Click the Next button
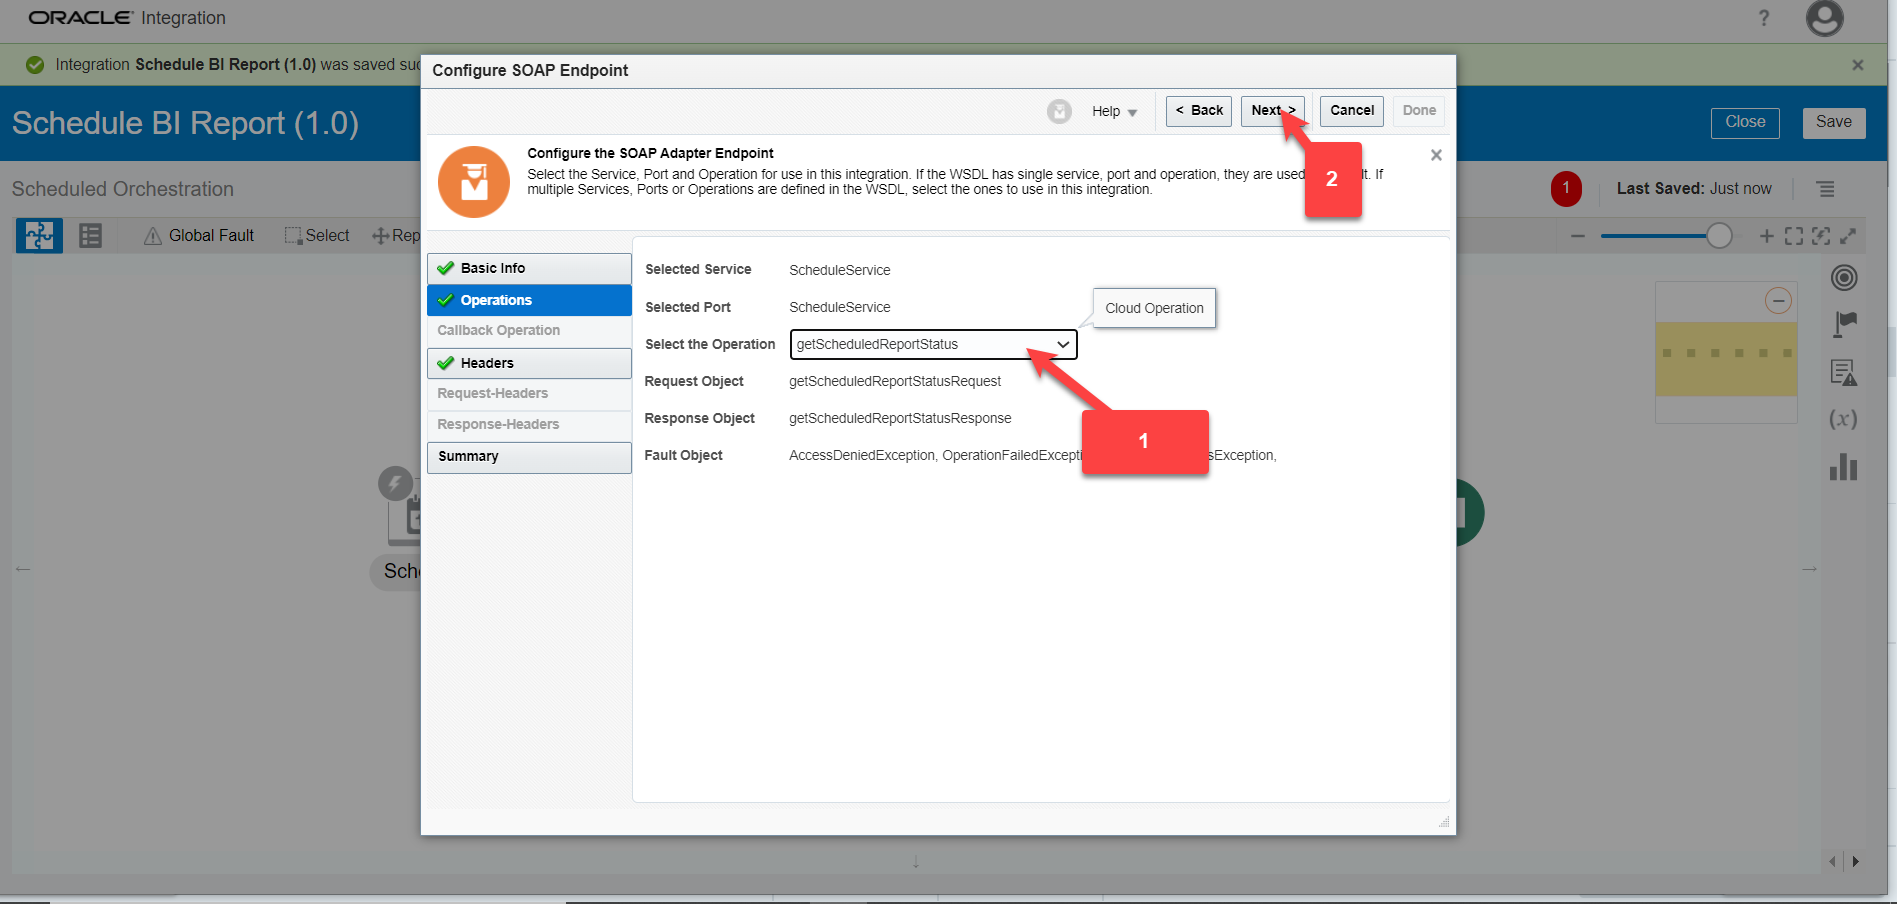1897x904 pixels. pyautogui.click(x=1272, y=111)
